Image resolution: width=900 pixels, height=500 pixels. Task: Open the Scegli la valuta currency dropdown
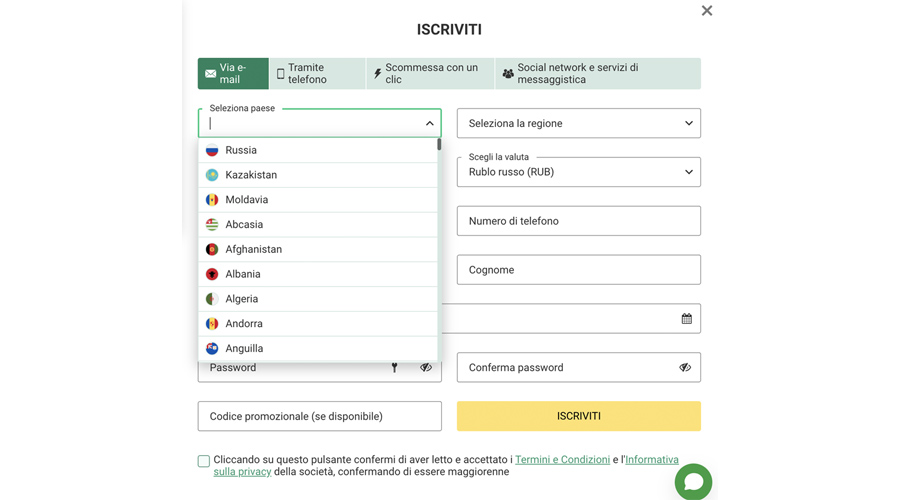coord(579,172)
